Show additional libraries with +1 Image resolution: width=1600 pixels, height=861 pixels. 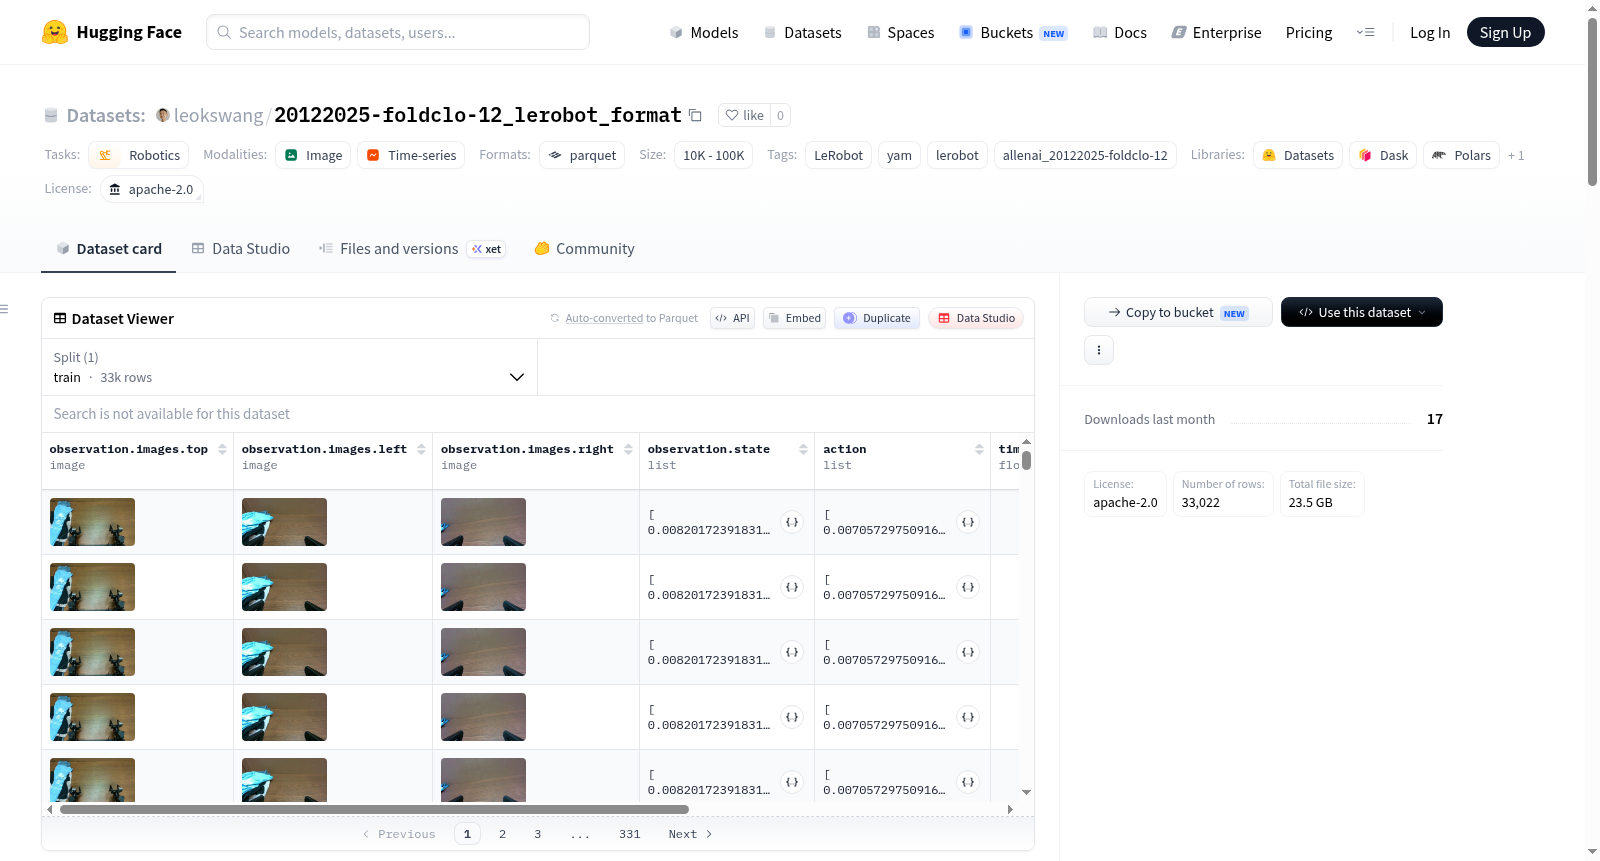1516,155
